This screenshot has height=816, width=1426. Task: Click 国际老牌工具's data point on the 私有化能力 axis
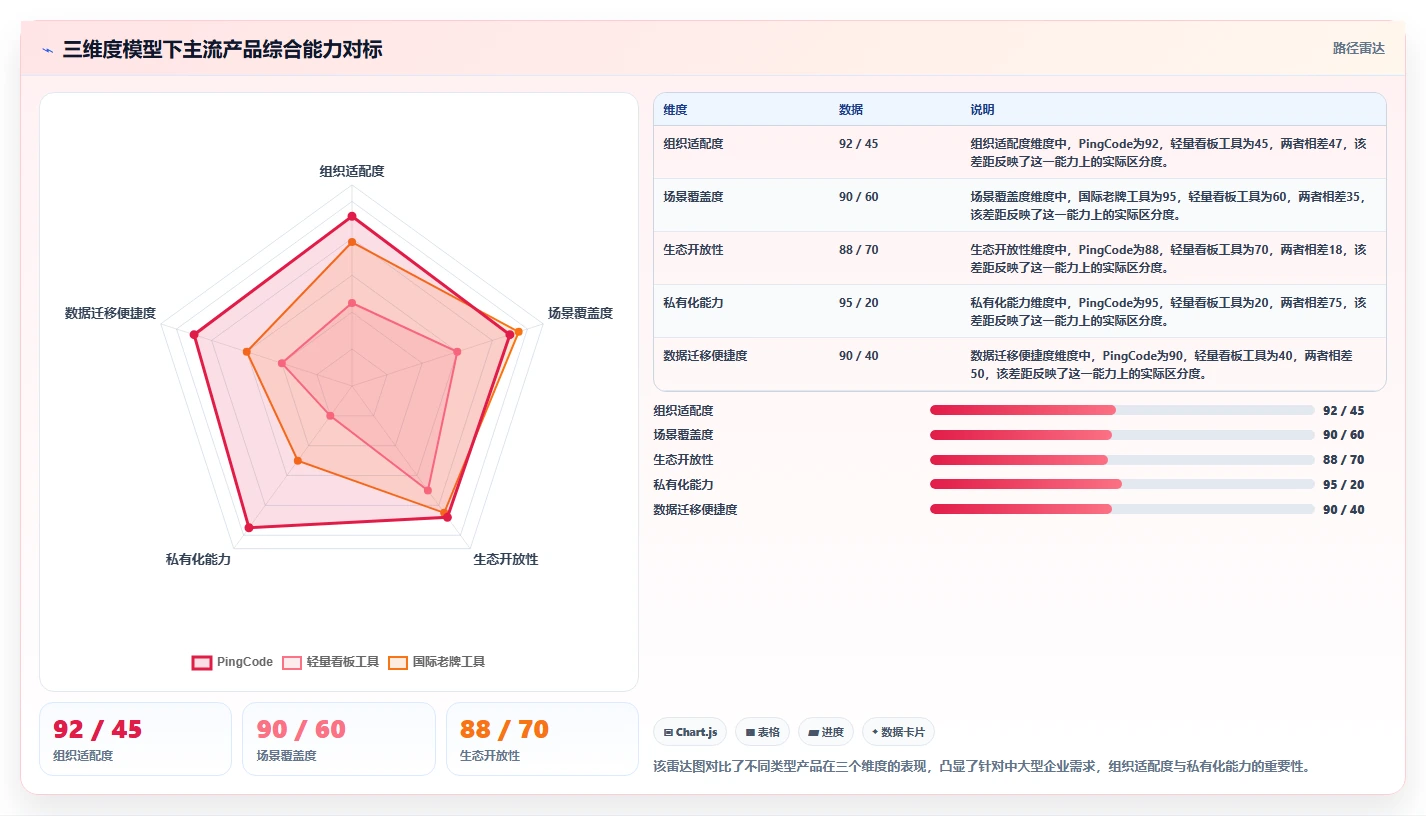point(297,460)
